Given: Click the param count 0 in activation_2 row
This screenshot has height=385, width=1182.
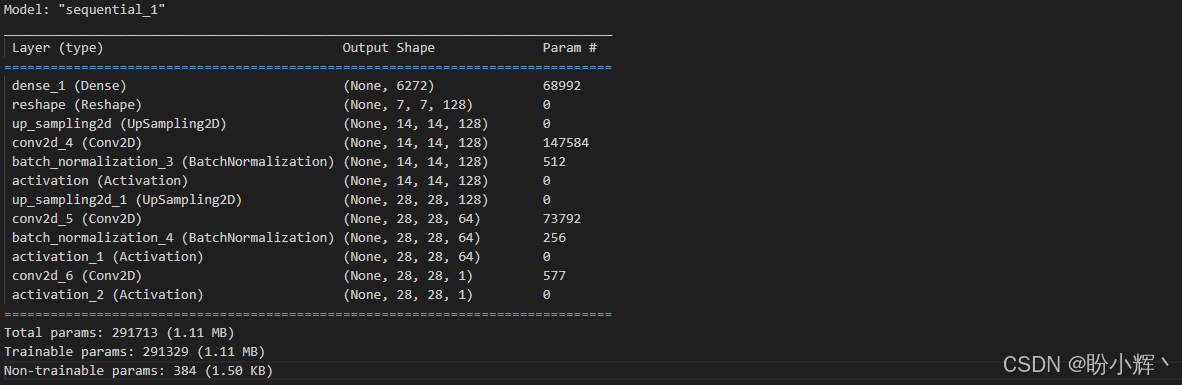Looking at the screenshot, I should [547, 295].
